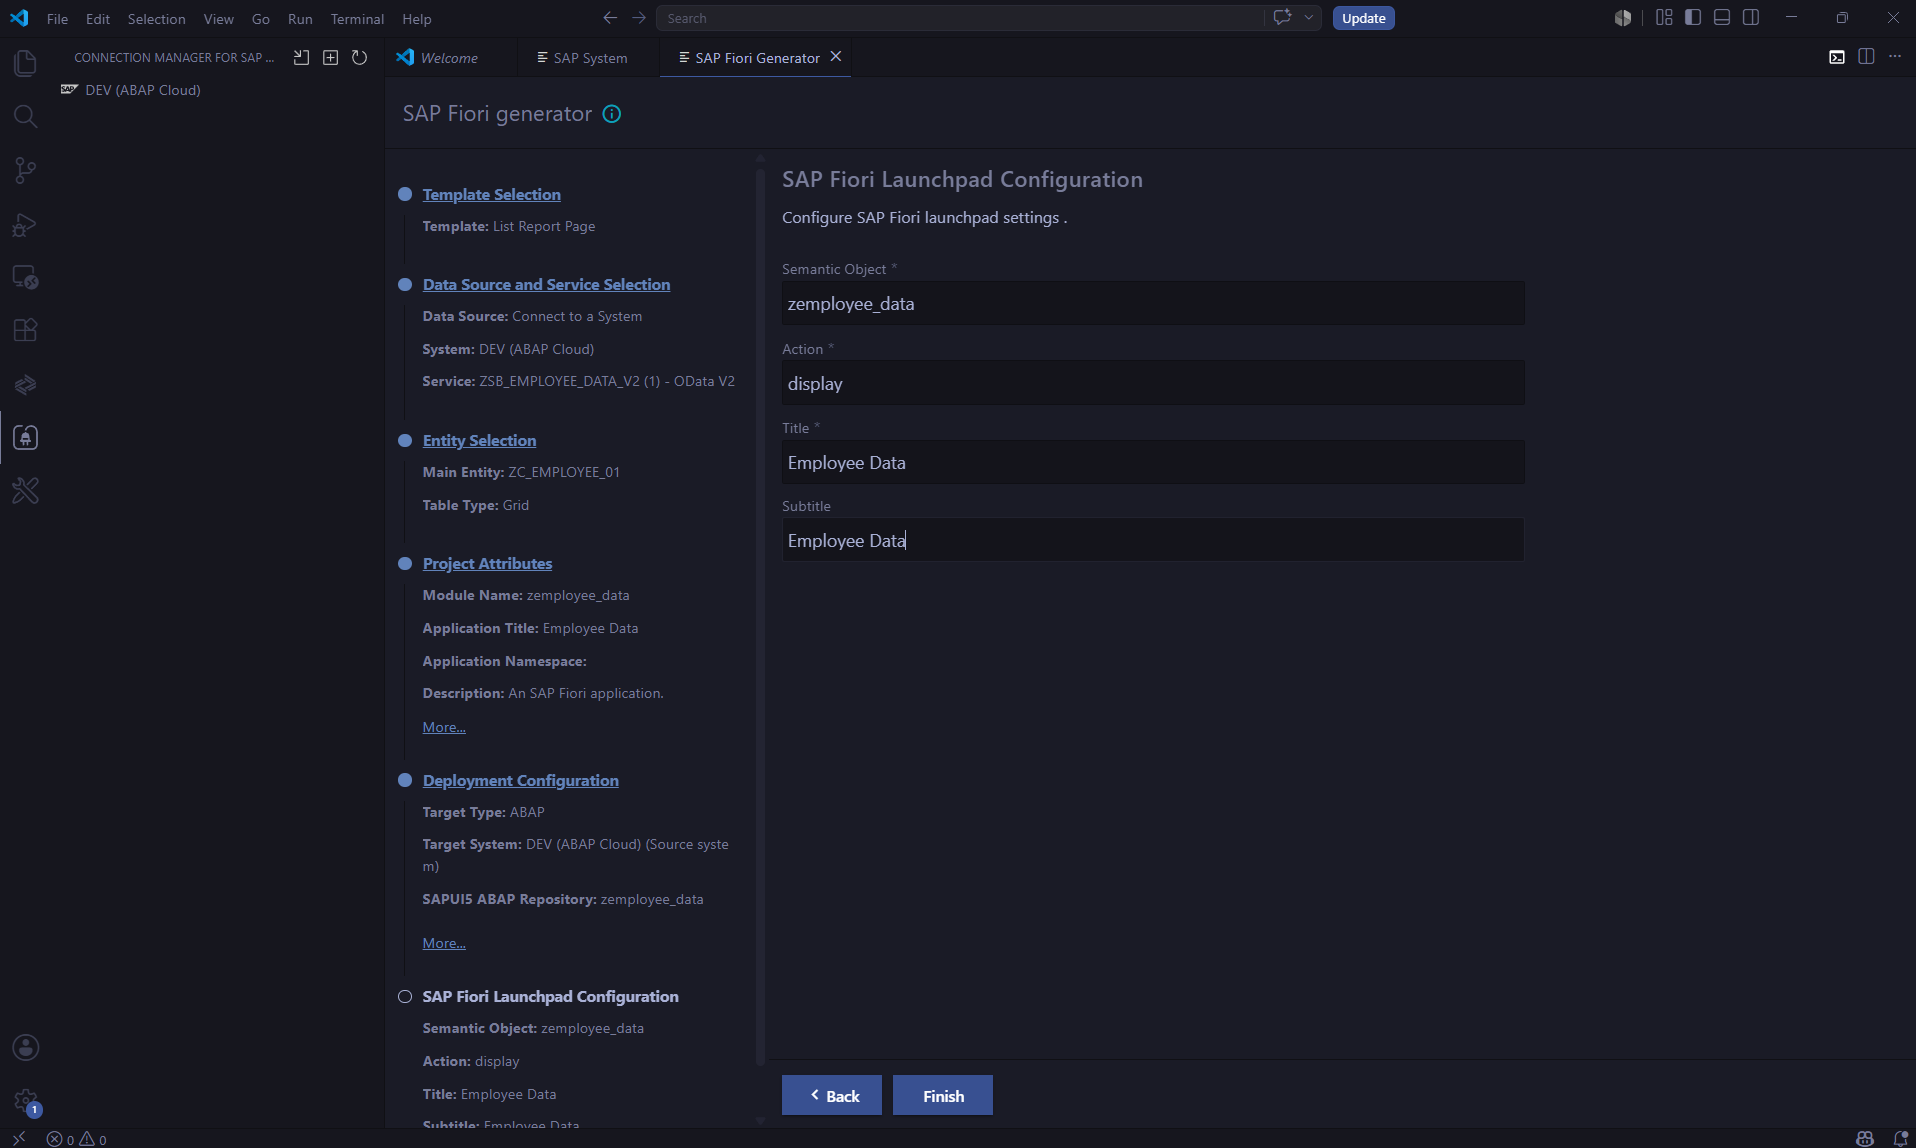Click the Title input field
Viewport: 1916px width, 1148px height.
[1153, 462]
